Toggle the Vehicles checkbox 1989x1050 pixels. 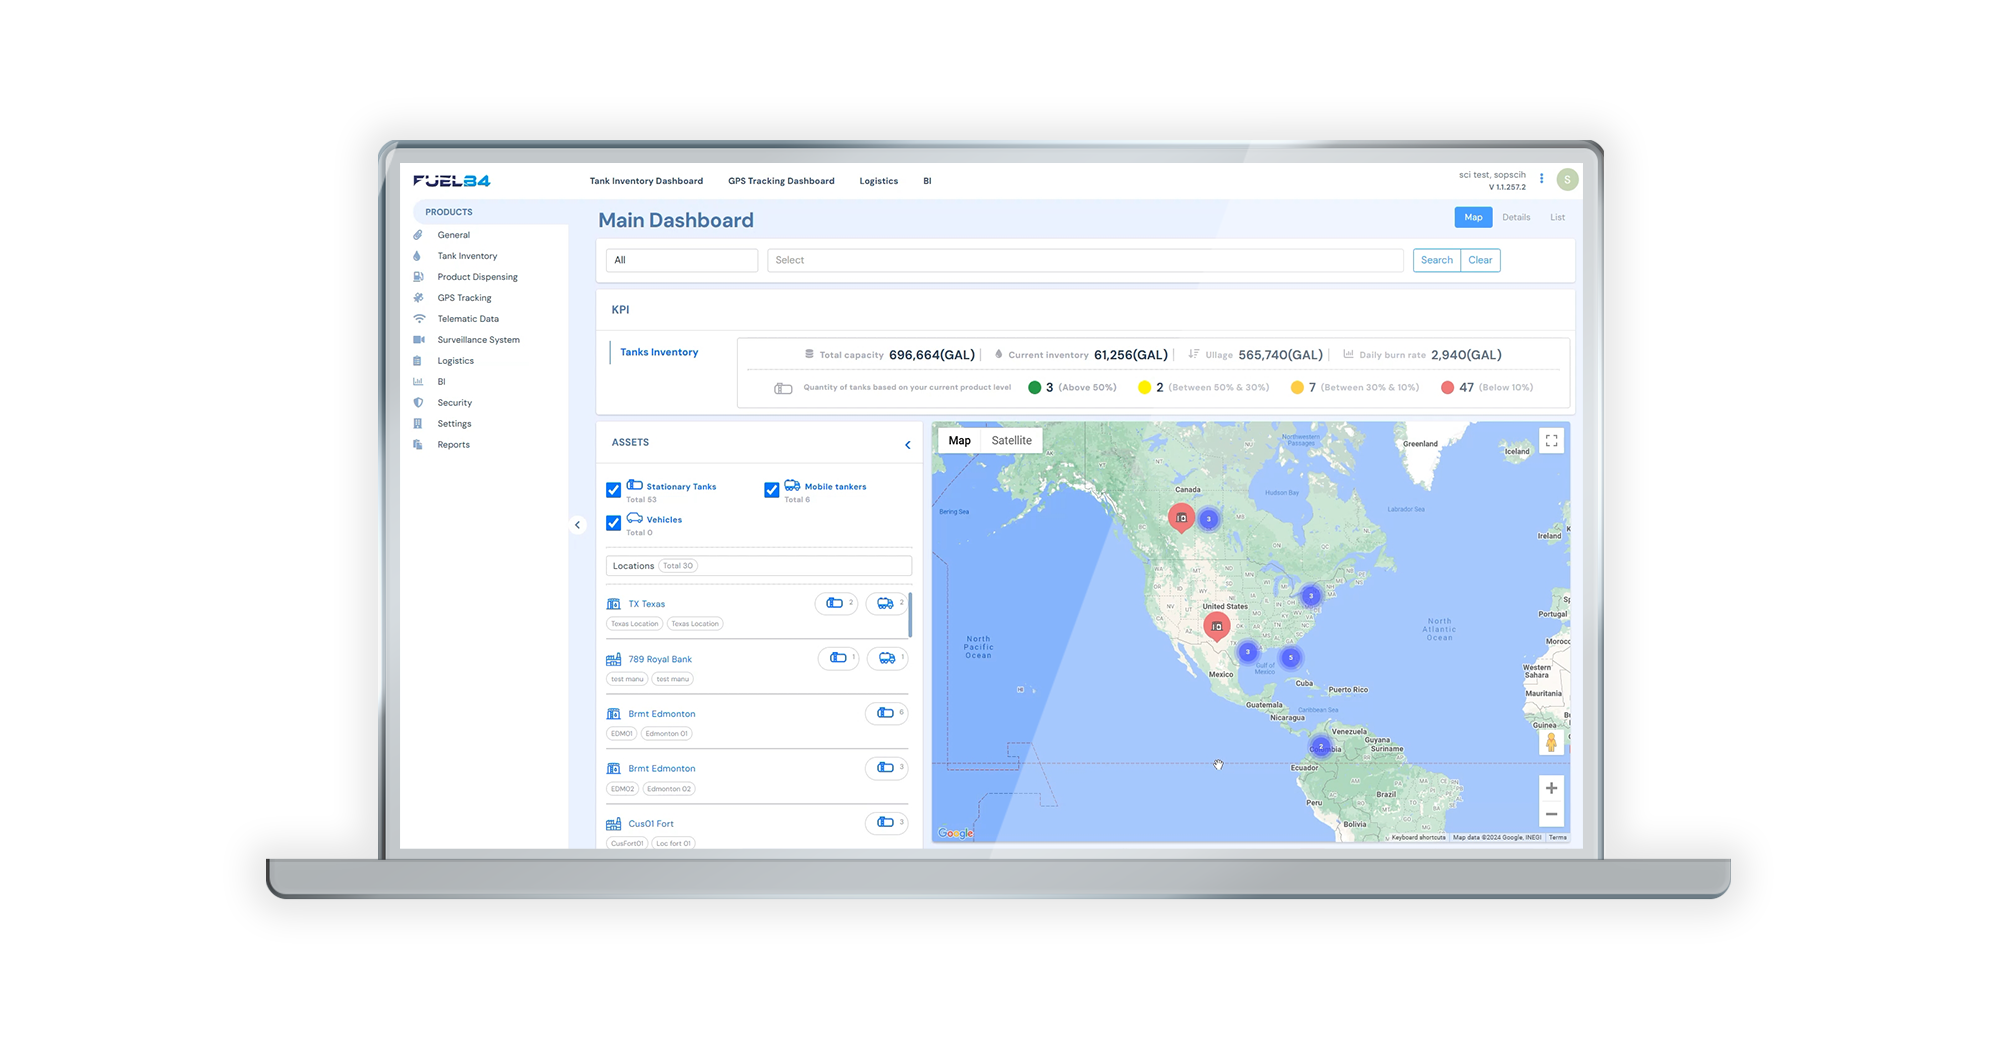(x=613, y=523)
